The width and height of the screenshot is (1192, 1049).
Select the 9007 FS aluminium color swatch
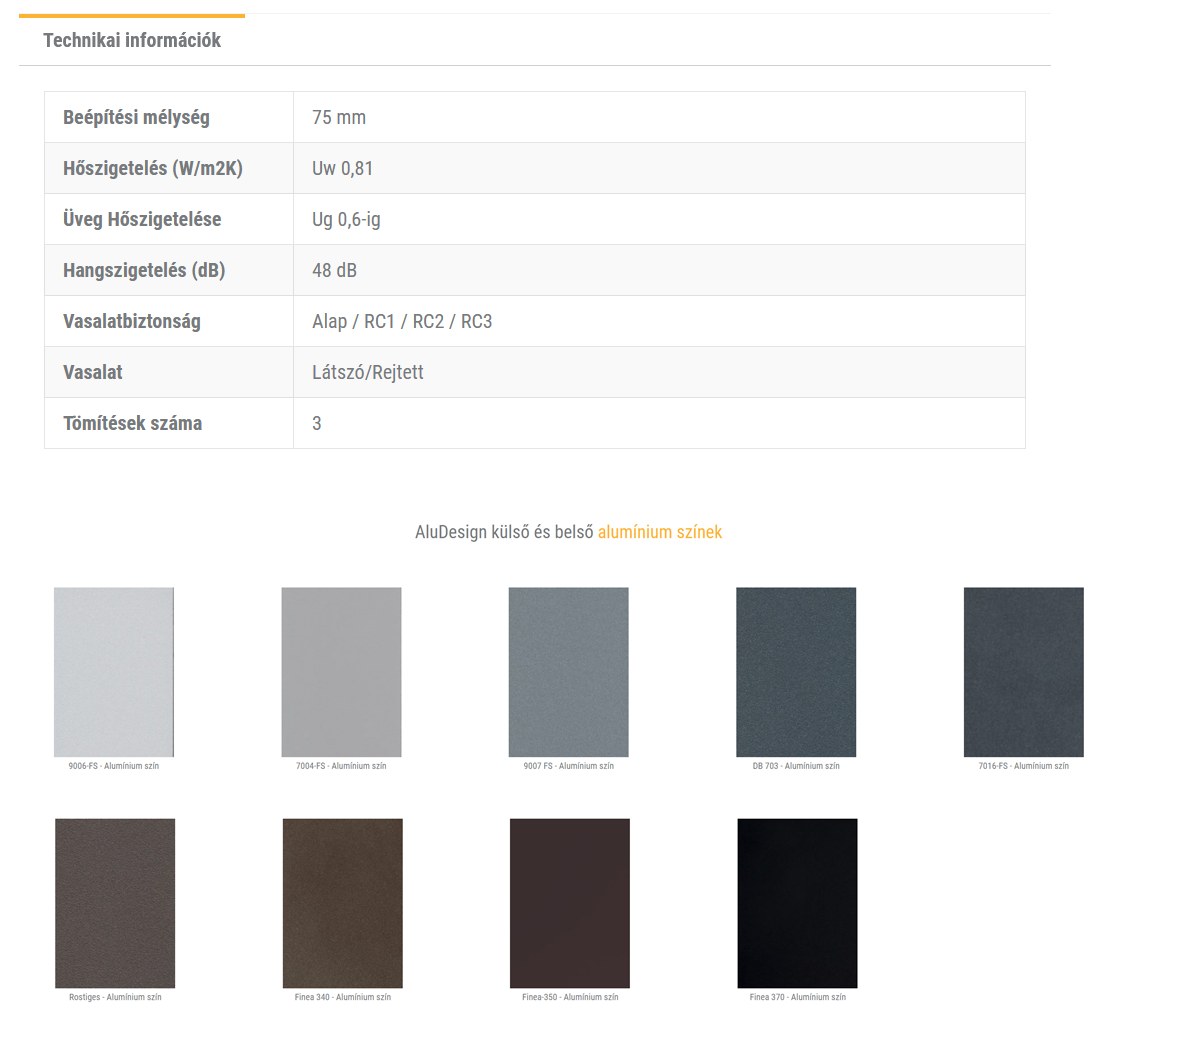pos(569,672)
